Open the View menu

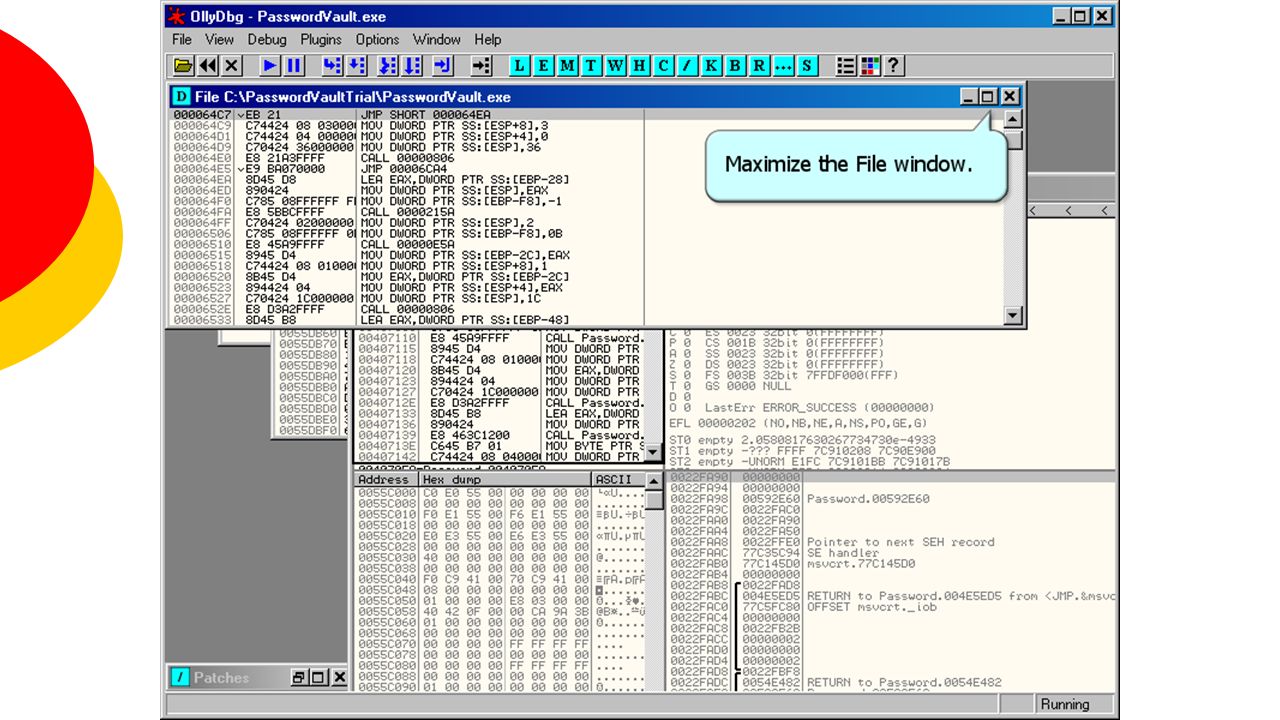[219, 40]
